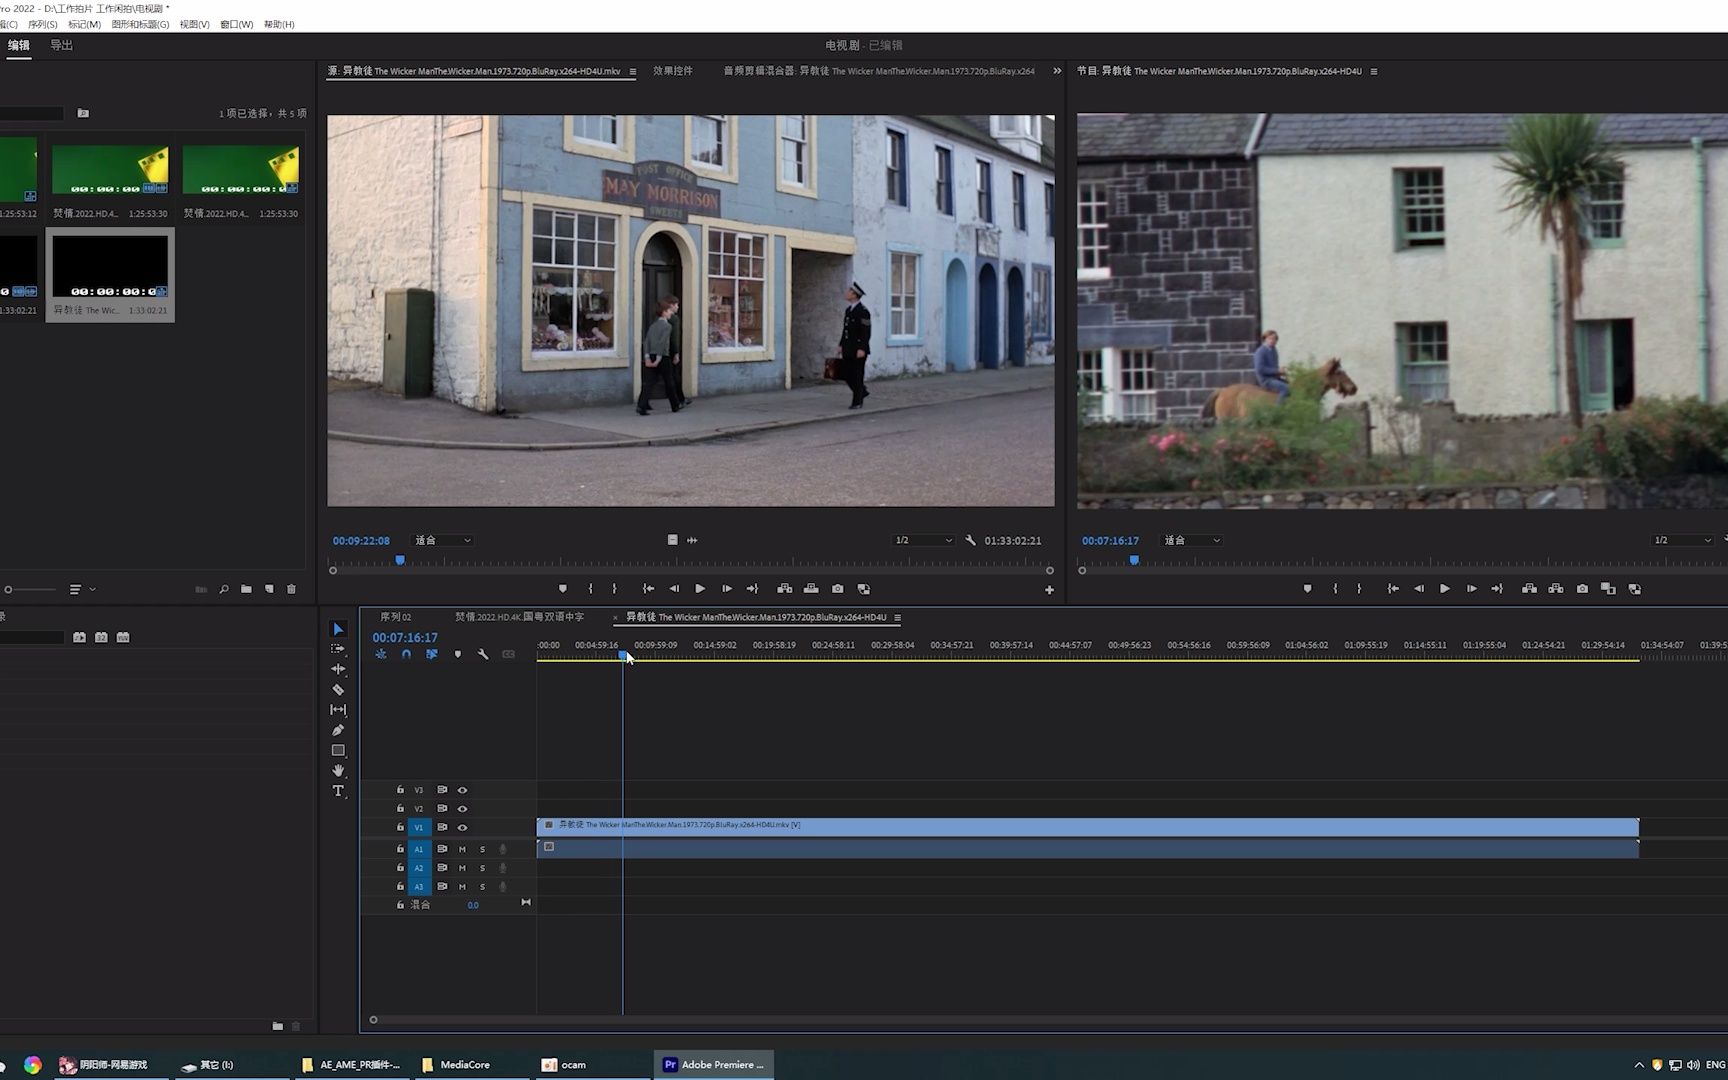Select the Hand tool
Viewport: 1728px width, 1080px height.
(x=338, y=770)
